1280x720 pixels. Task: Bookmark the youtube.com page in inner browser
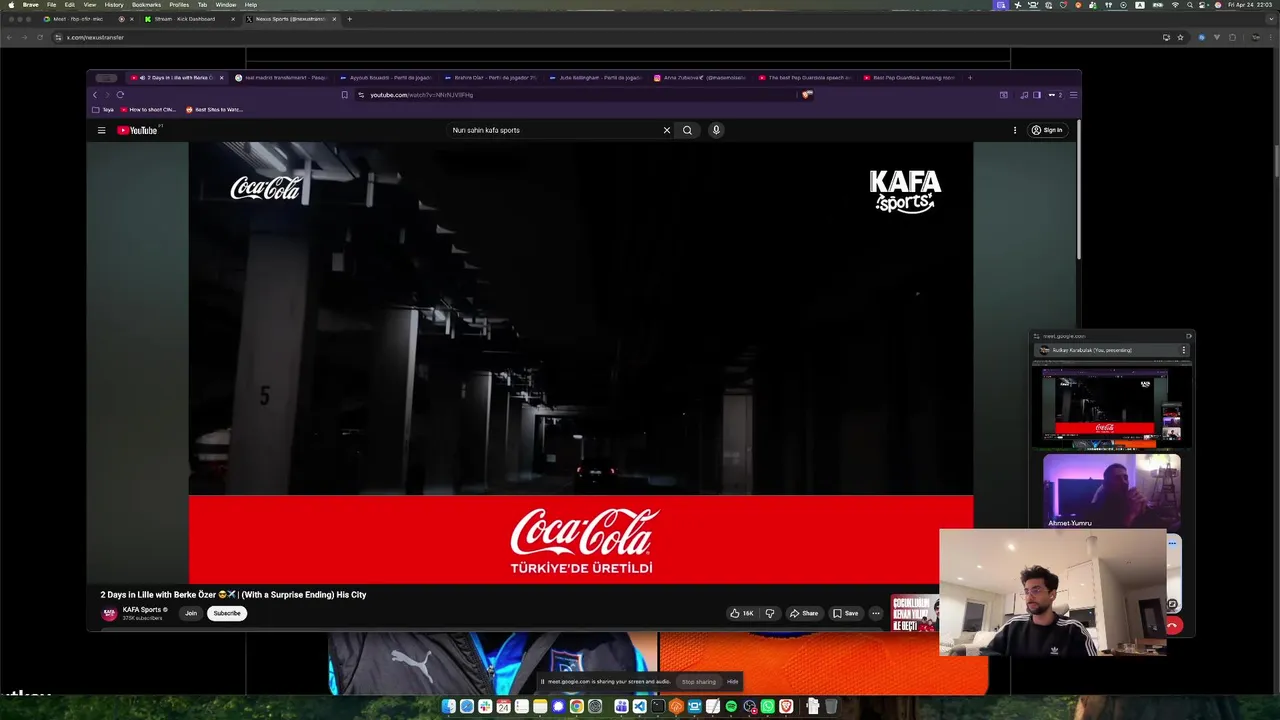click(x=344, y=95)
